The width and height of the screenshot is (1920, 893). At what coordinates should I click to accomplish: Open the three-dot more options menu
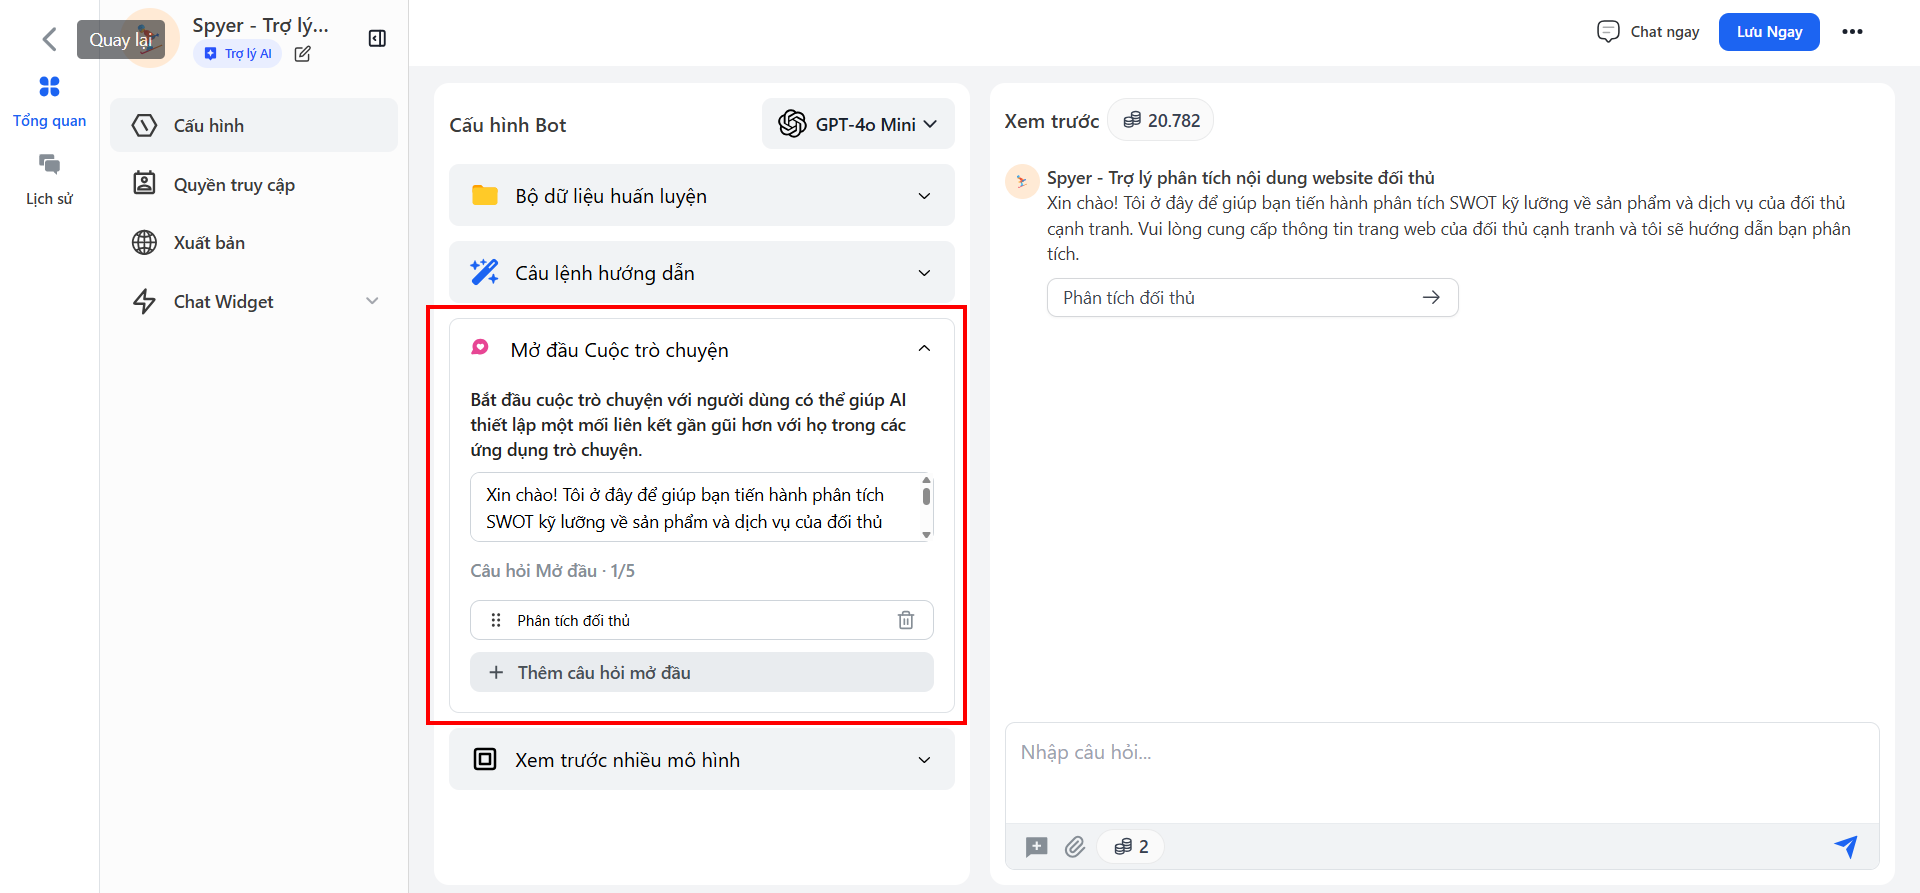[x=1852, y=32]
